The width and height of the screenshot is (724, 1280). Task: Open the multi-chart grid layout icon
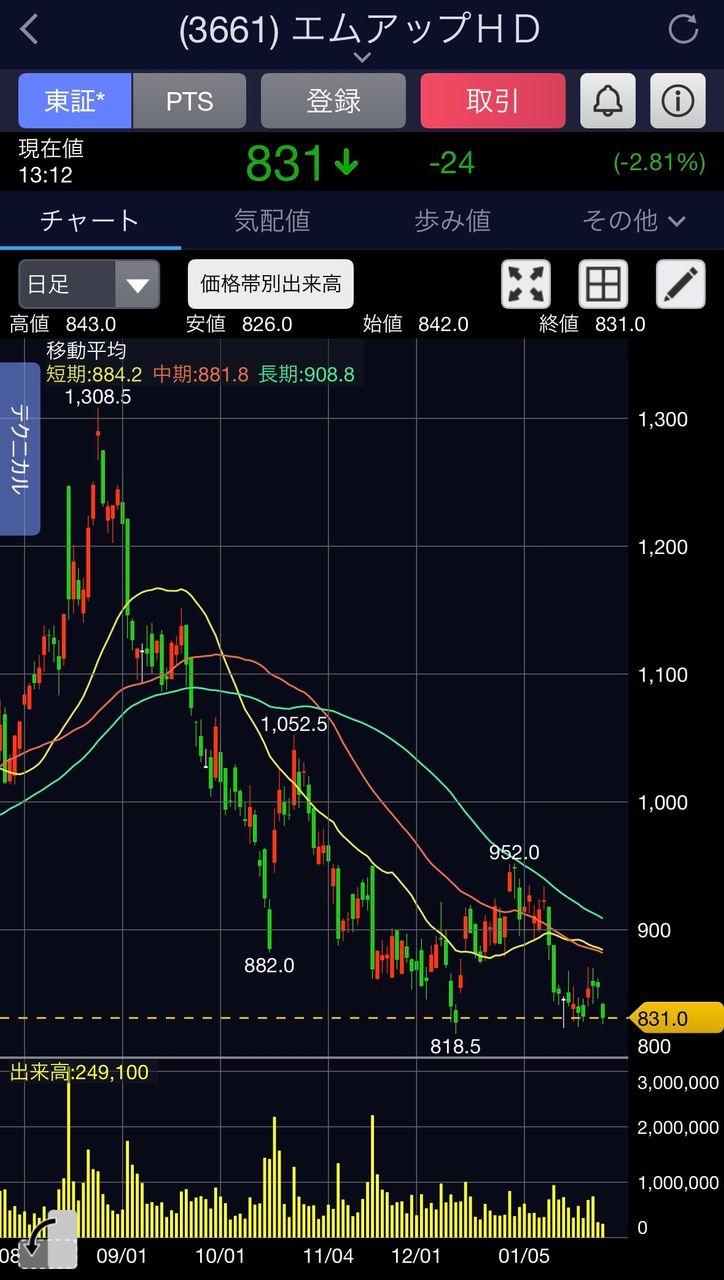pyautogui.click(x=603, y=284)
